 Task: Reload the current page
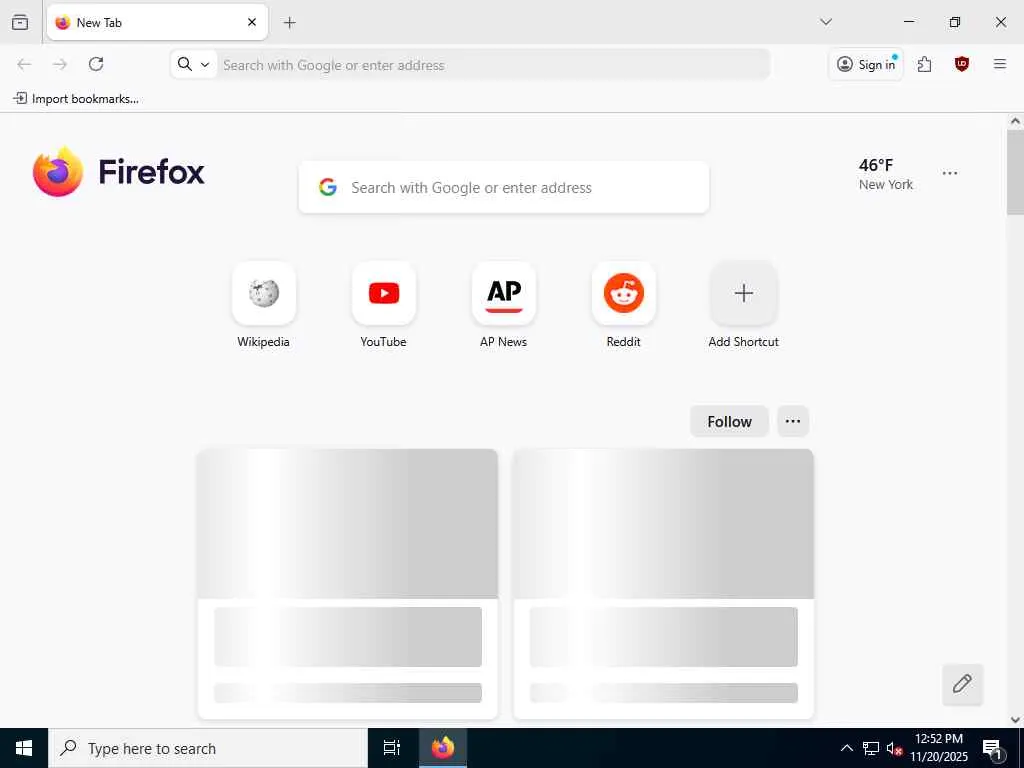(96, 64)
